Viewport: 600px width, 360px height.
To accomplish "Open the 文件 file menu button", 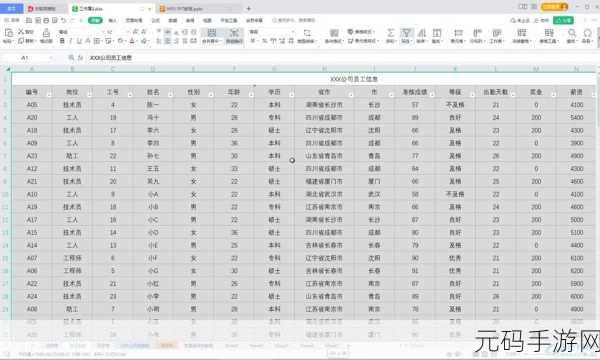I will coord(12,20).
